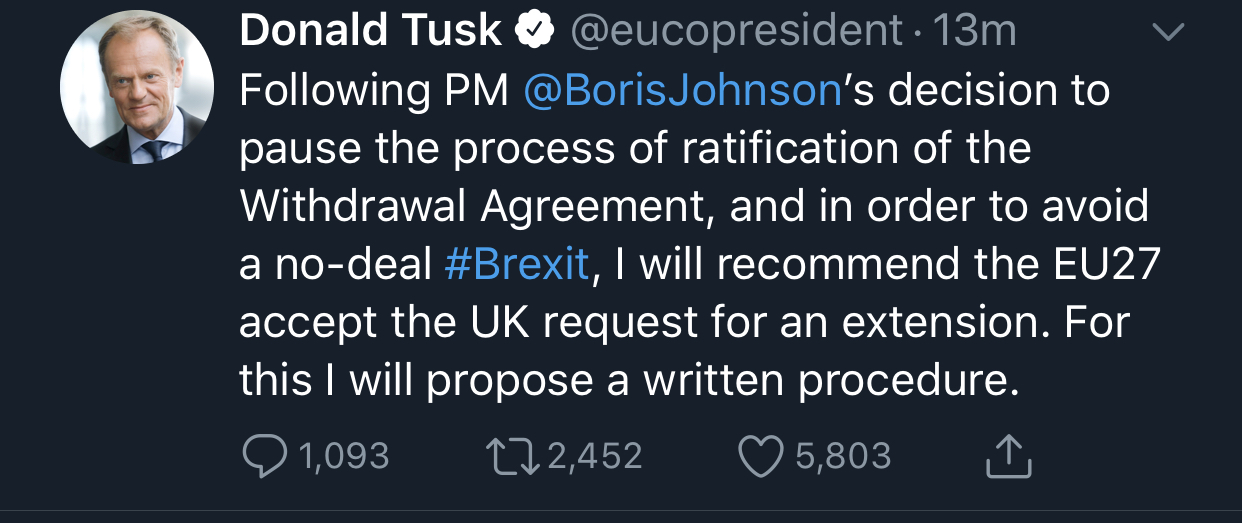Click the 5,803 likes count
The image size is (1242, 523).
pos(842,457)
